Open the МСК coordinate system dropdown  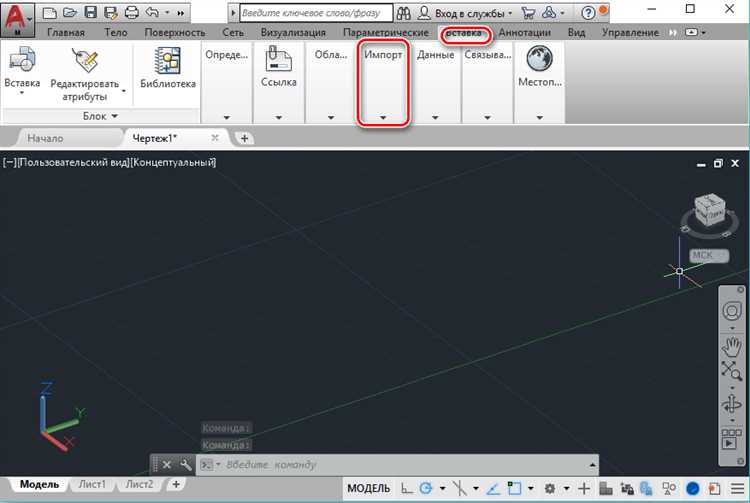point(709,255)
